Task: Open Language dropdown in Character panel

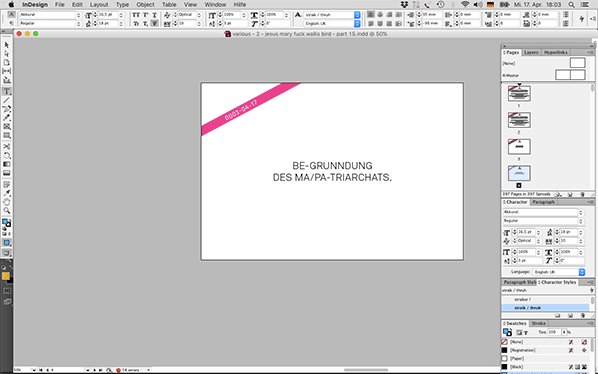Action: coord(582,272)
